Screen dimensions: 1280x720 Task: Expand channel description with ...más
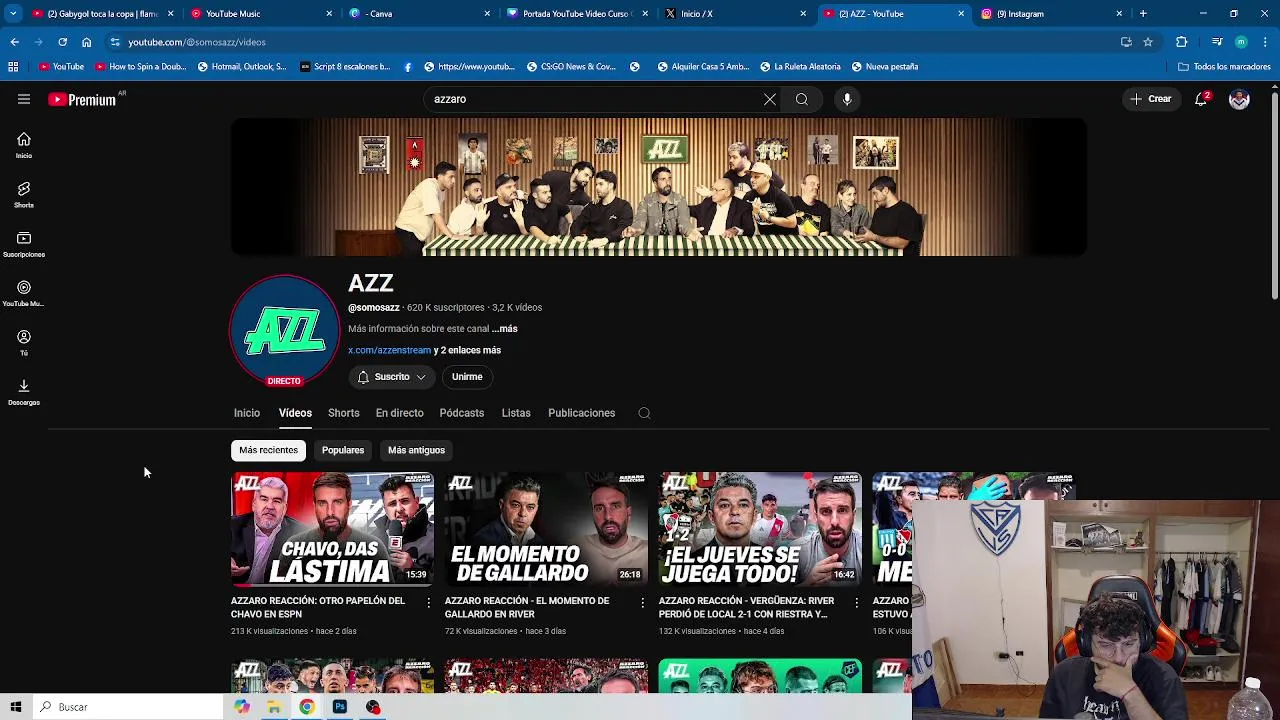[x=504, y=329]
